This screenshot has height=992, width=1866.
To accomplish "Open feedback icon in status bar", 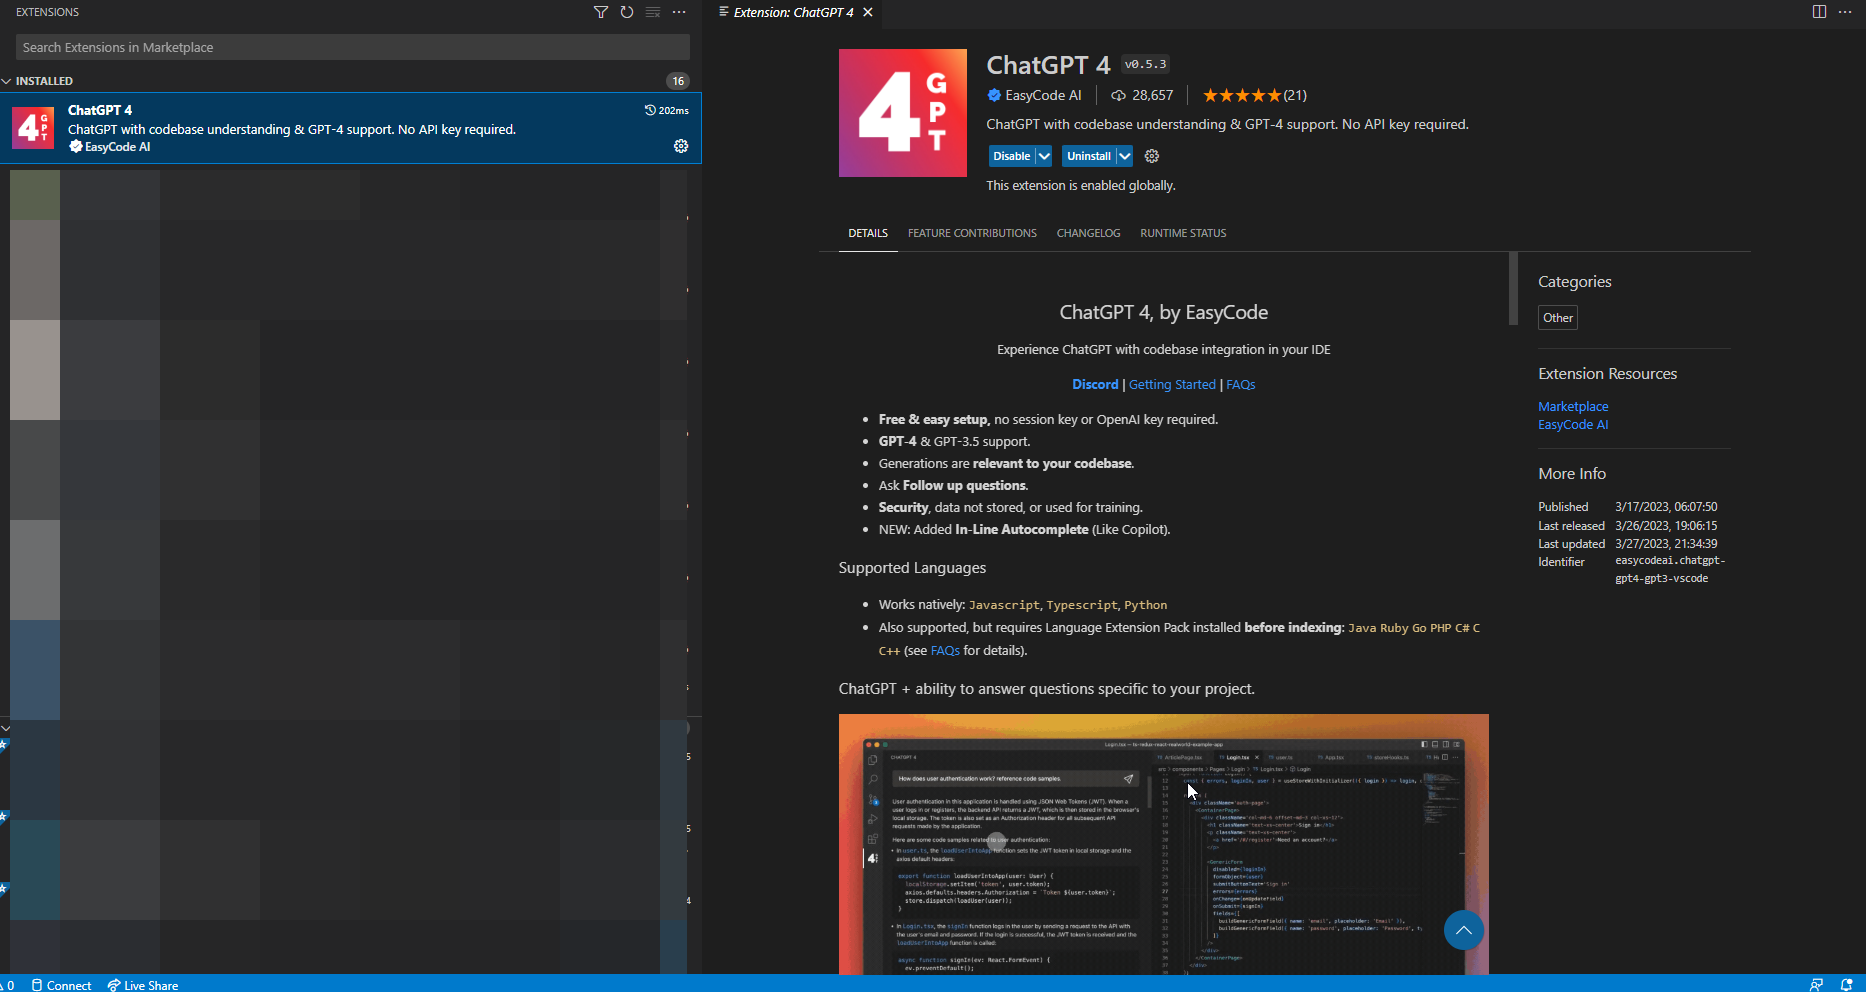I will click(1816, 984).
